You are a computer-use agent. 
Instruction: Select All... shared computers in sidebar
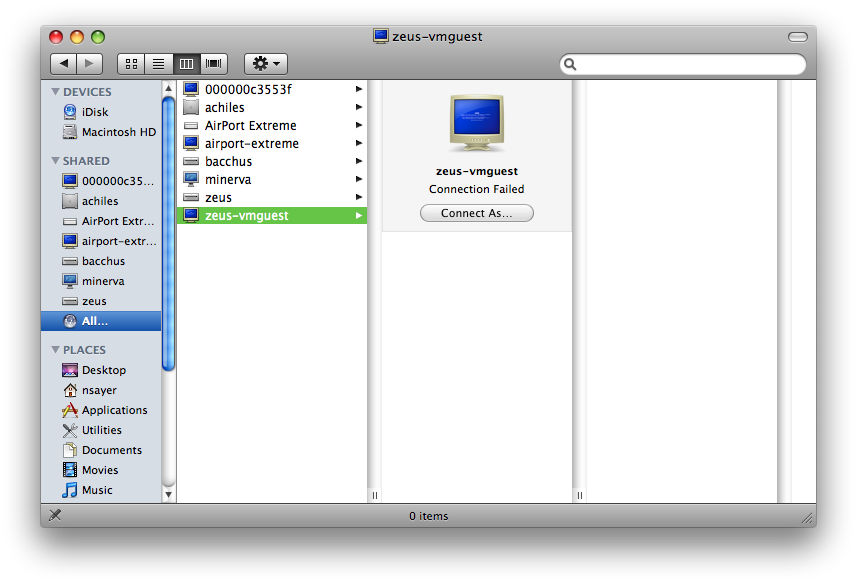click(101, 321)
